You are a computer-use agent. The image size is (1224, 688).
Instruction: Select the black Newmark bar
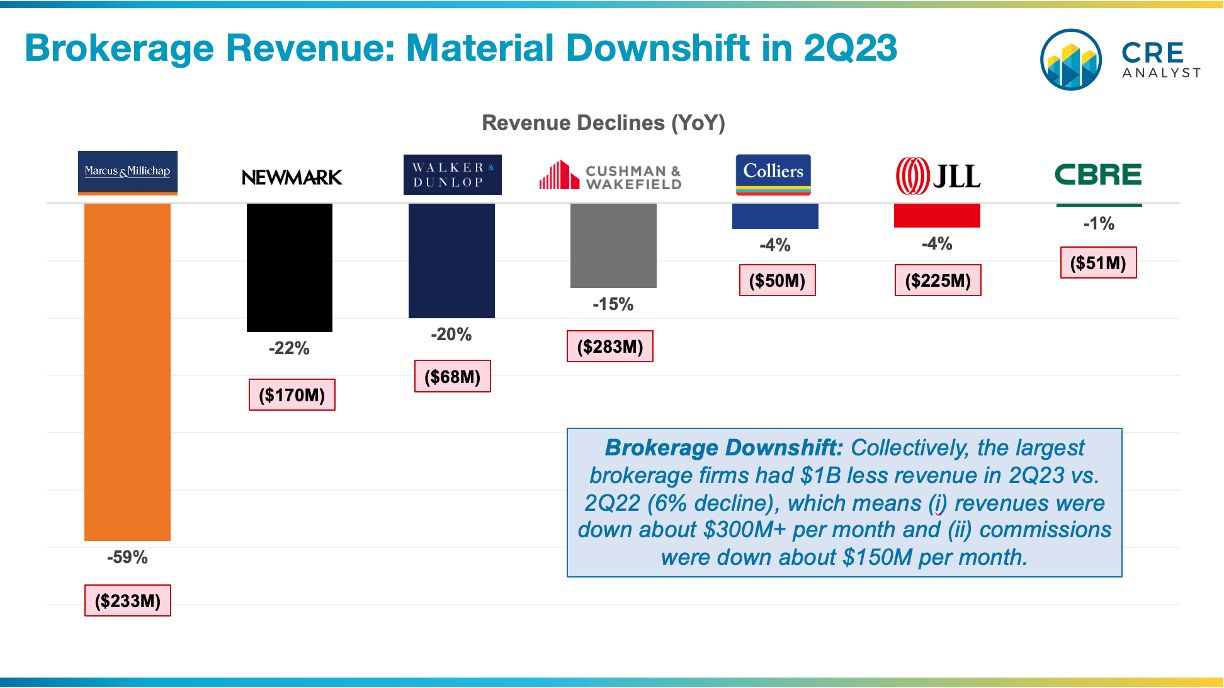pyautogui.click(x=289, y=267)
